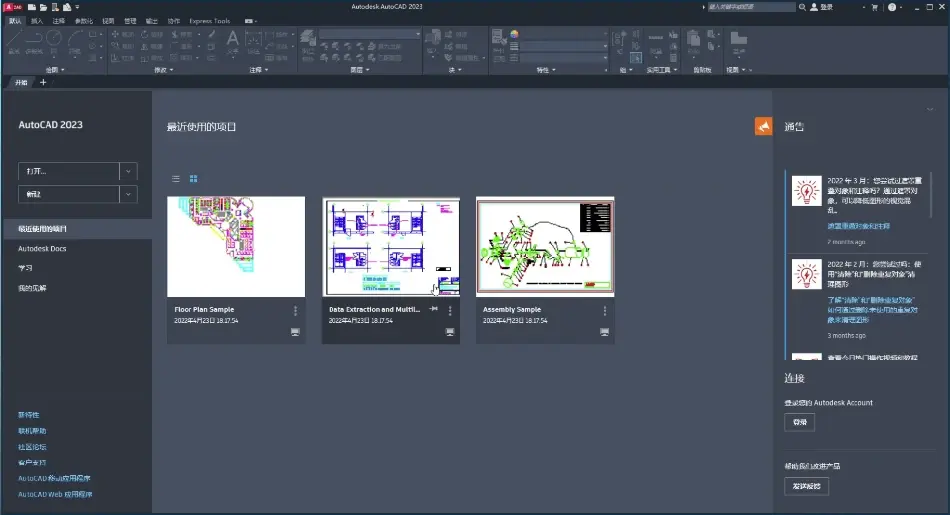Click the 新建 (New) button
The height and width of the screenshot is (515, 950).
click(69, 194)
